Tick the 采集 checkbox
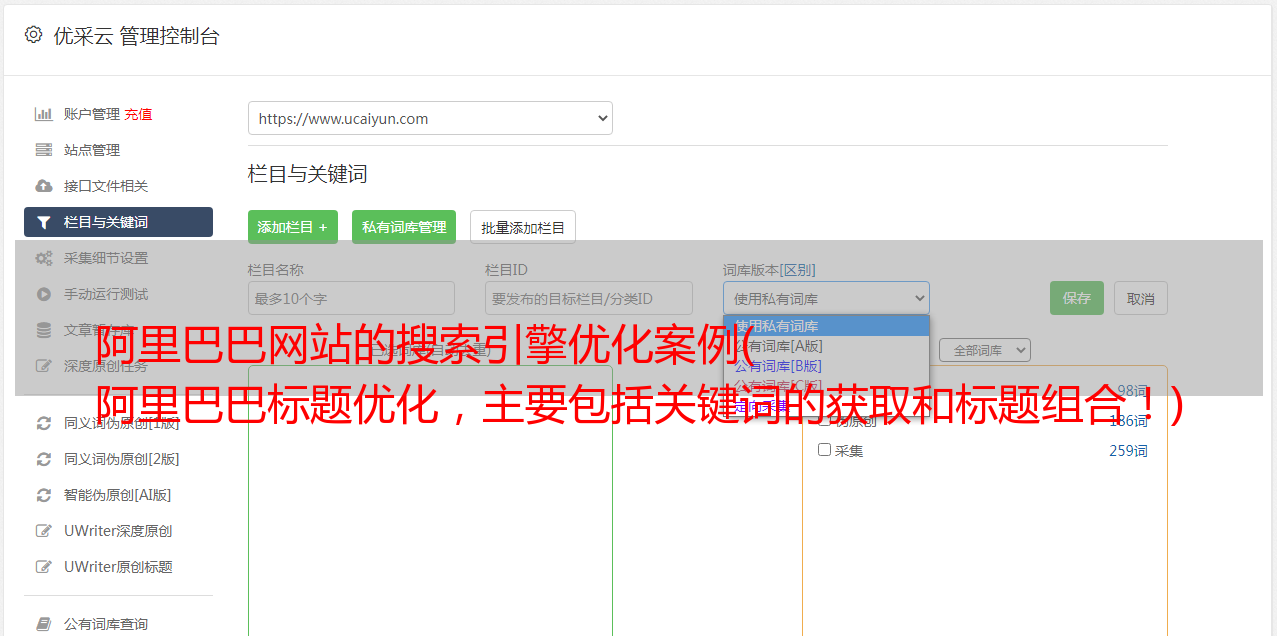The width and height of the screenshot is (1277, 636). click(825, 450)
